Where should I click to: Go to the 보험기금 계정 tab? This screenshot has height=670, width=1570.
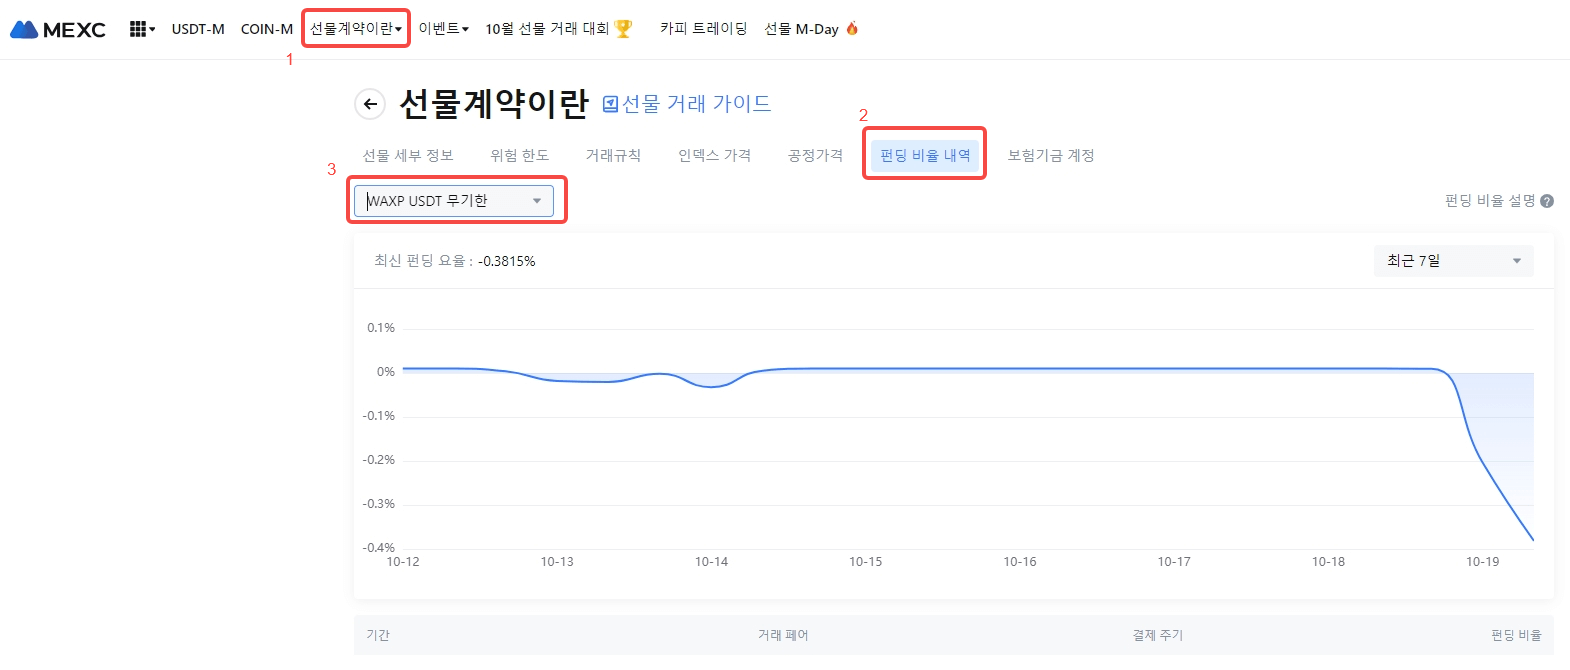tap(1051, 156)
